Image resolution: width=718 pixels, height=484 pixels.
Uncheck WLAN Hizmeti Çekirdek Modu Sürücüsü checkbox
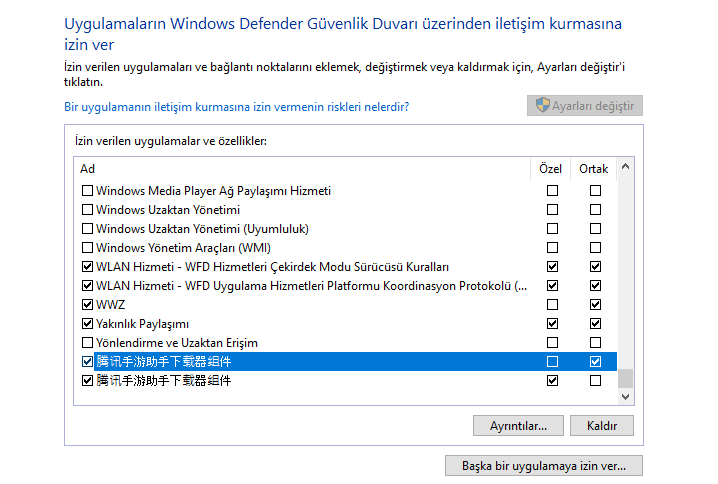[x=87, y=266]
